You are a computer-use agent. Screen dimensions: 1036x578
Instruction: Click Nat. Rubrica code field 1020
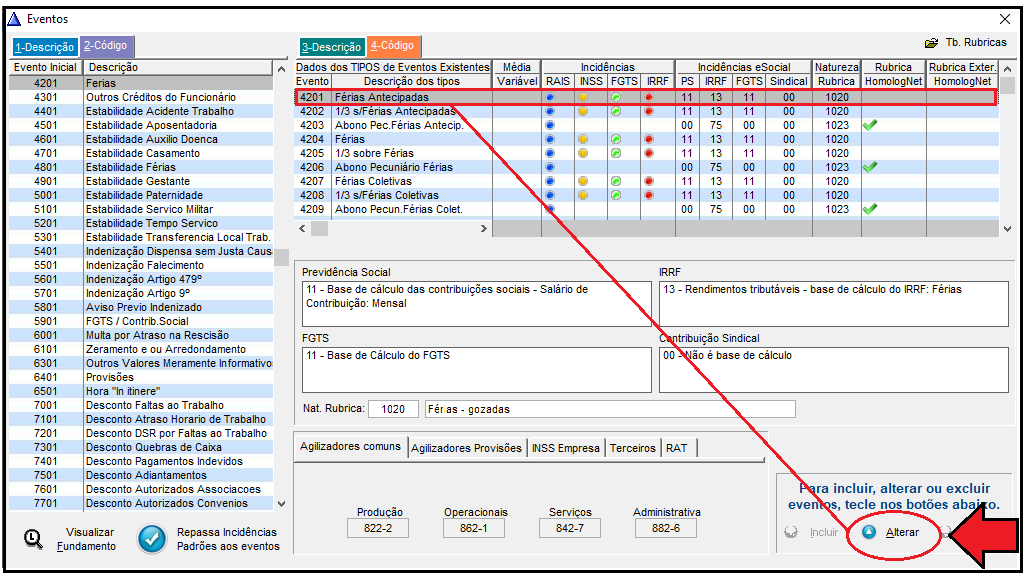(393, 409)
